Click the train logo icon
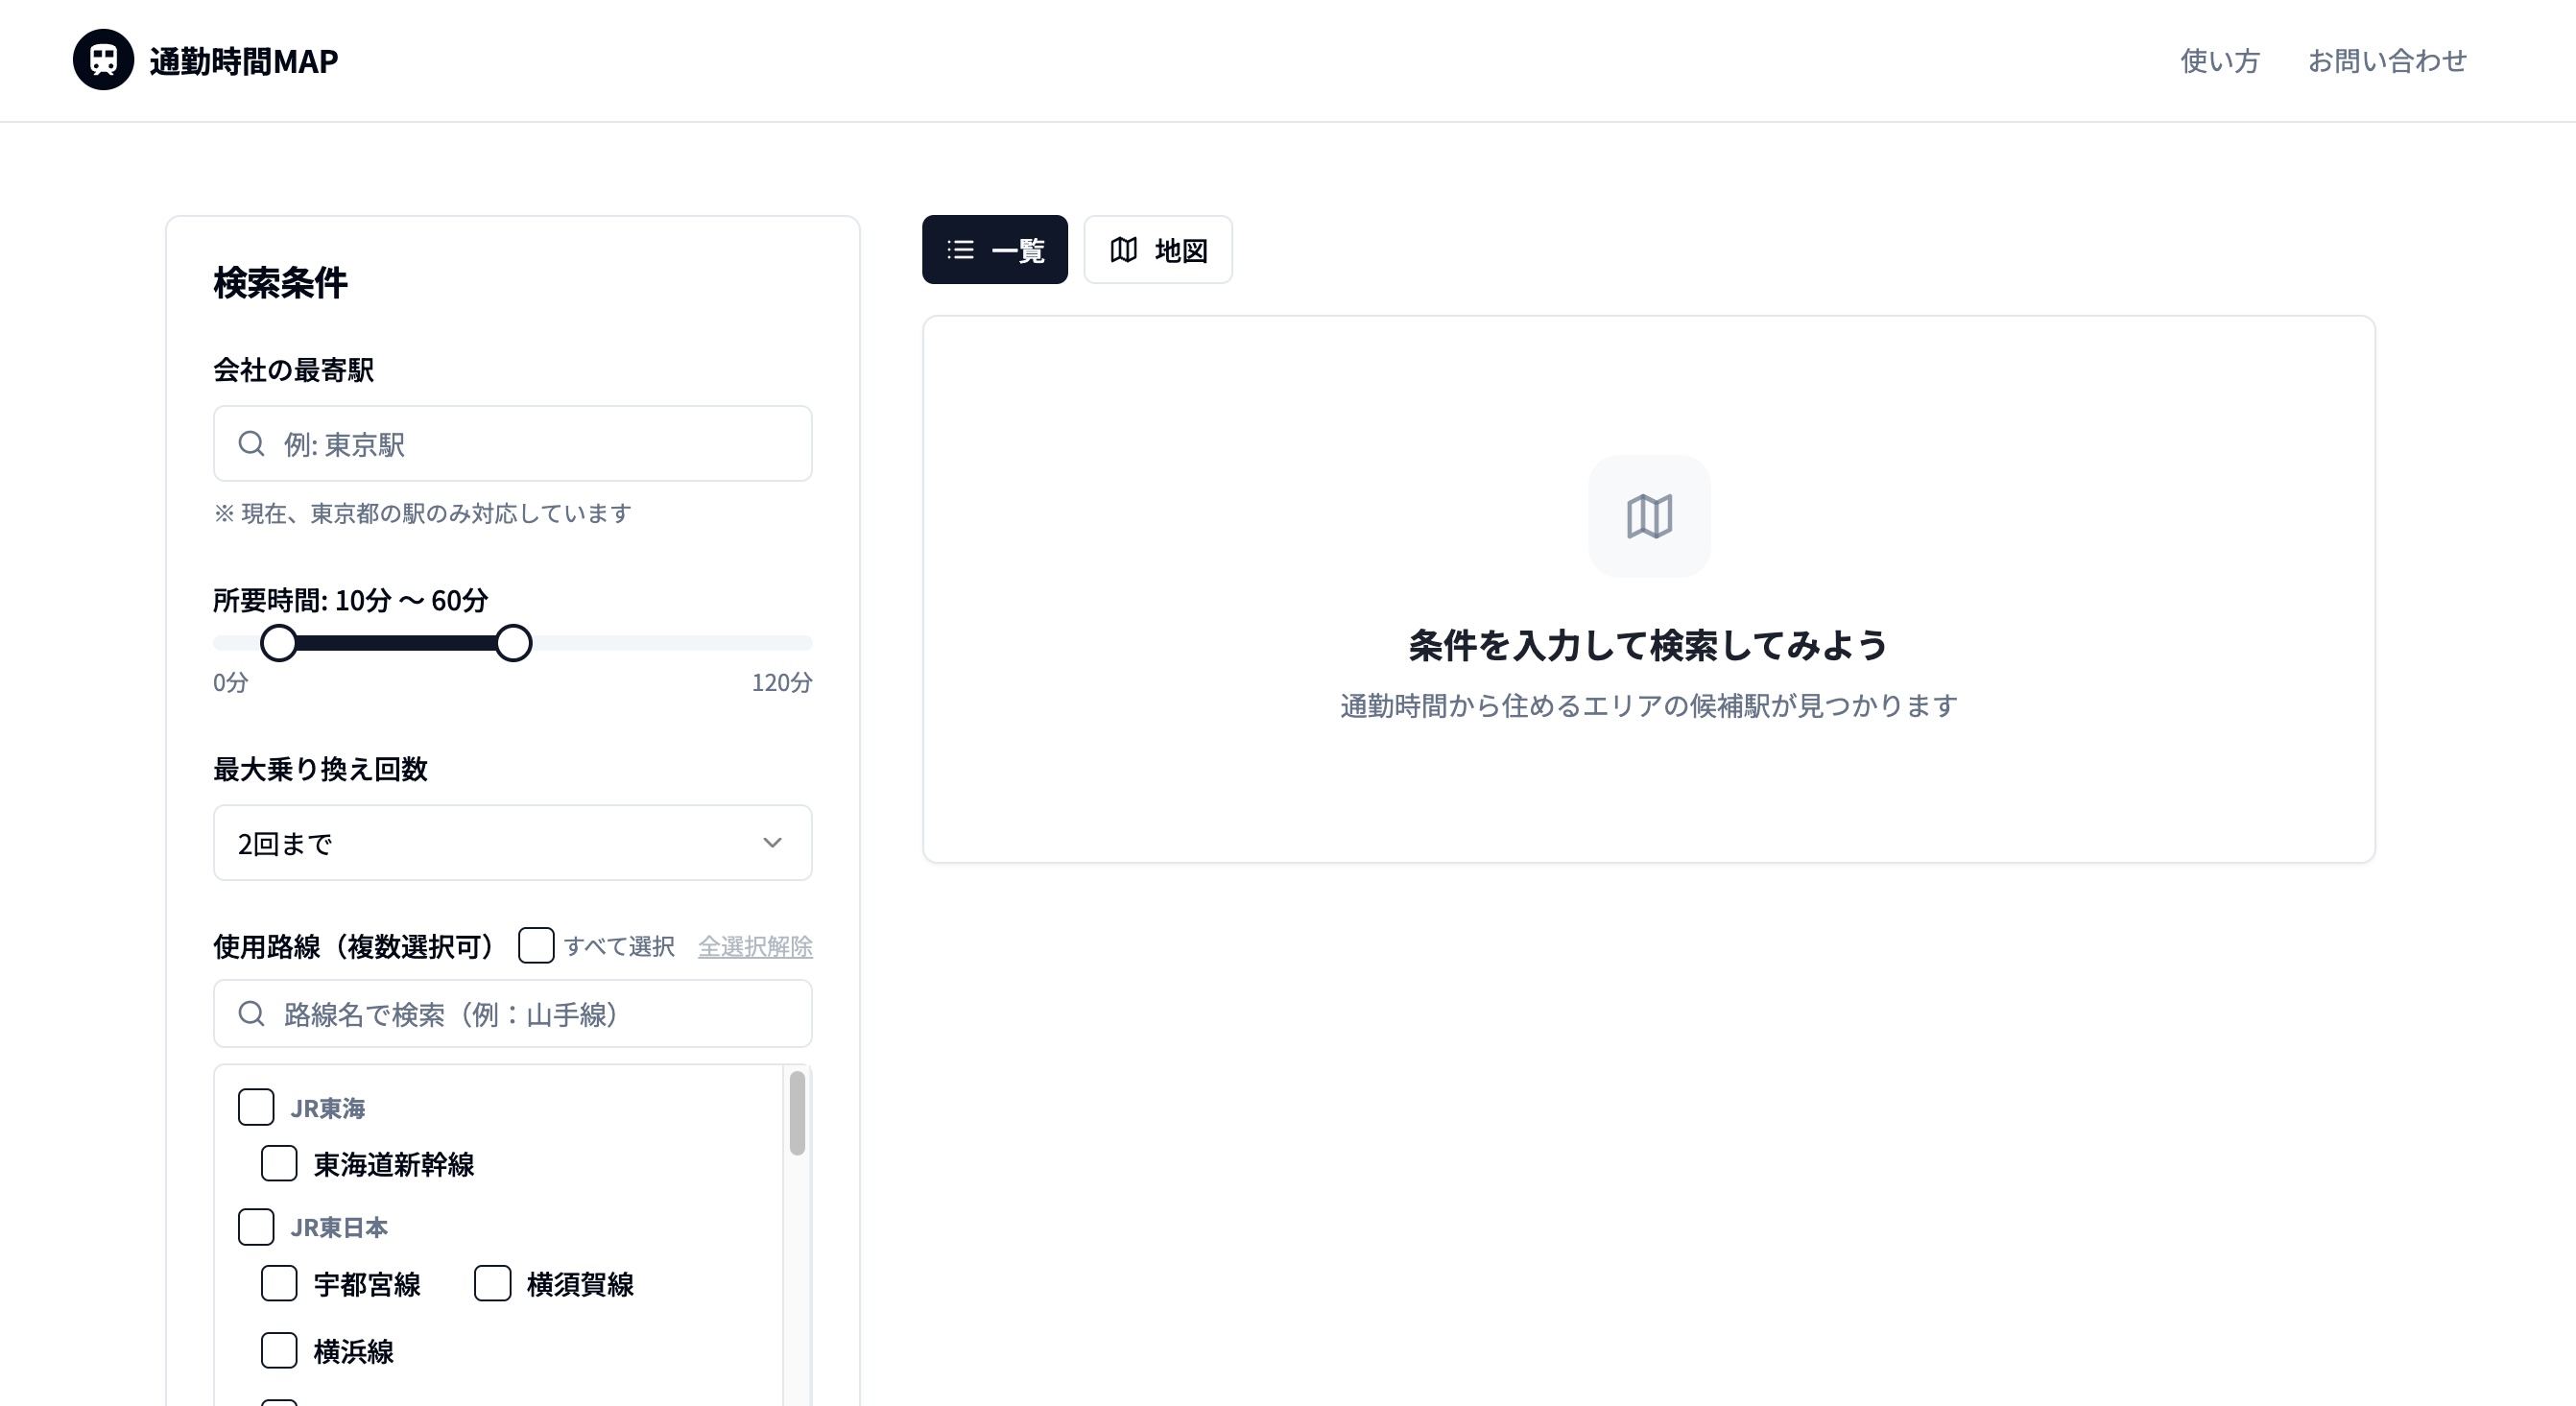The height and width of the screenshot is (1406, 2576). coord(103,60)
